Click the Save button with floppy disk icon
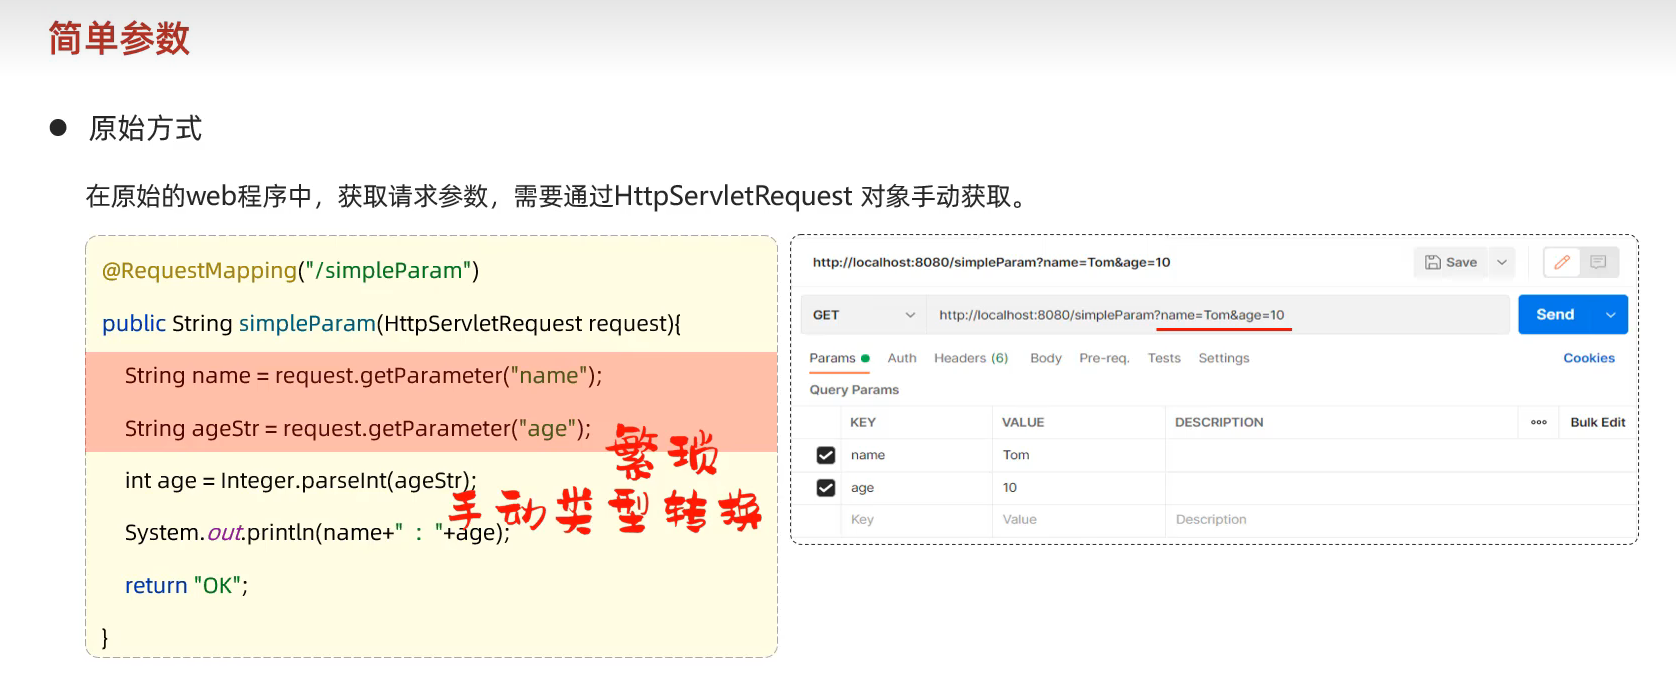 pyautogui.click(x=1451, y=262)
